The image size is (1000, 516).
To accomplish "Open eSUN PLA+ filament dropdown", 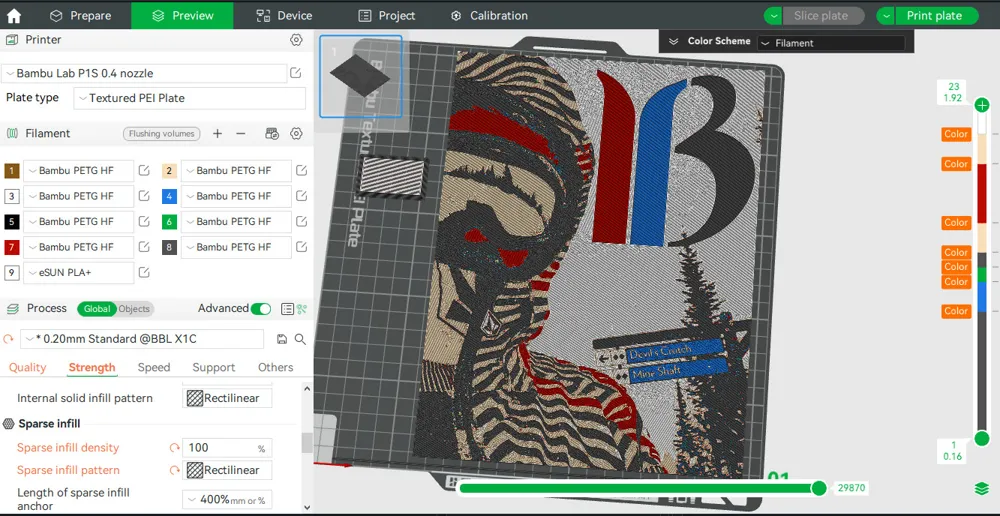I will coord(78,272).
